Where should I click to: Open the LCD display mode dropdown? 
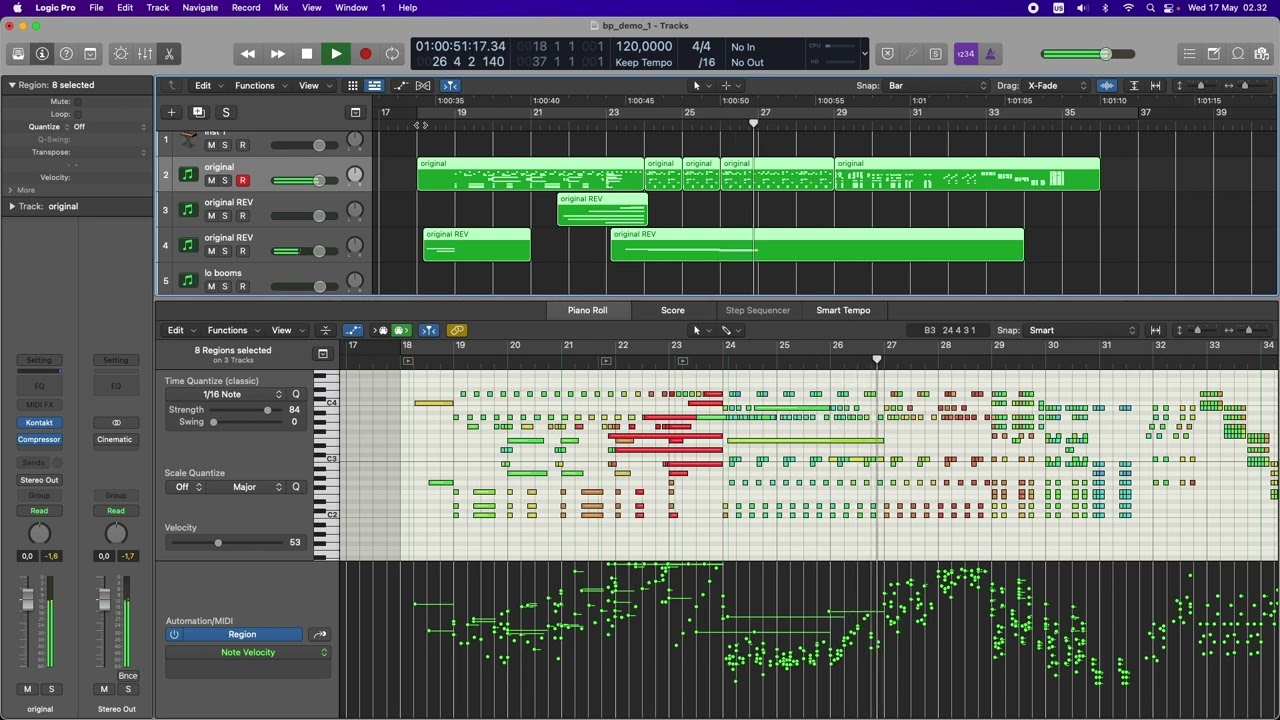[865, 54]
